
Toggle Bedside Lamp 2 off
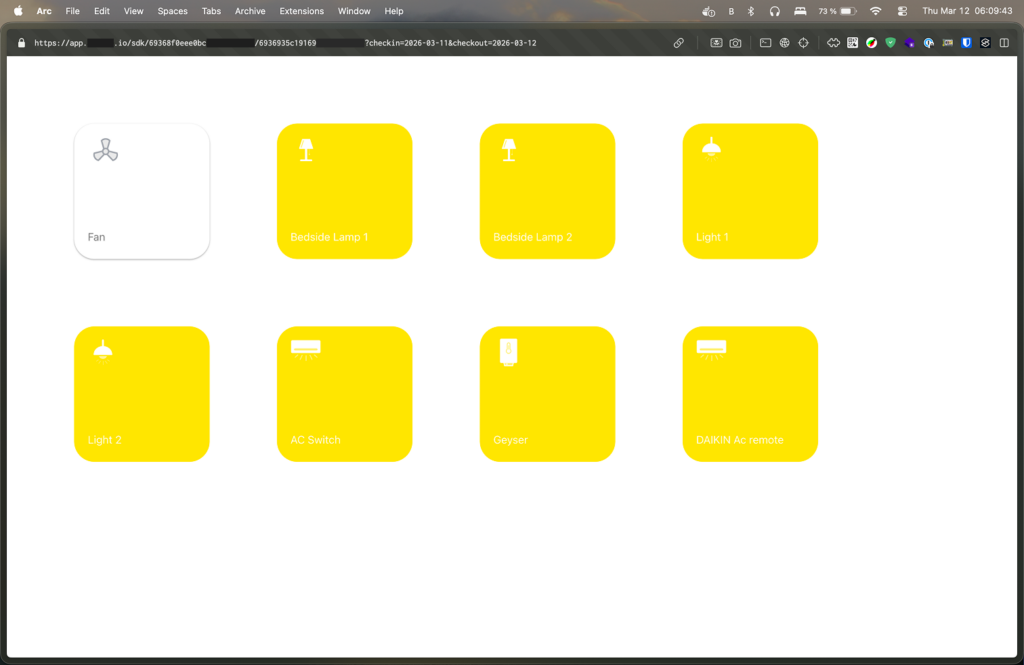coord(547,192)
